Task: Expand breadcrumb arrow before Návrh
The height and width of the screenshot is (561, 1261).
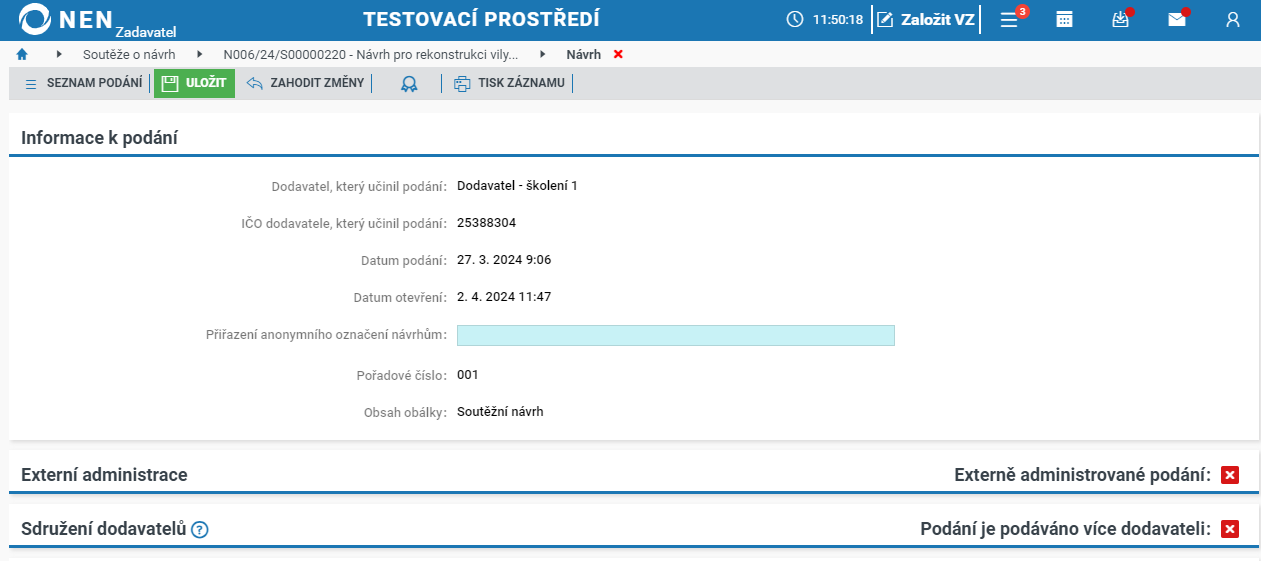Action: [543, 54]
